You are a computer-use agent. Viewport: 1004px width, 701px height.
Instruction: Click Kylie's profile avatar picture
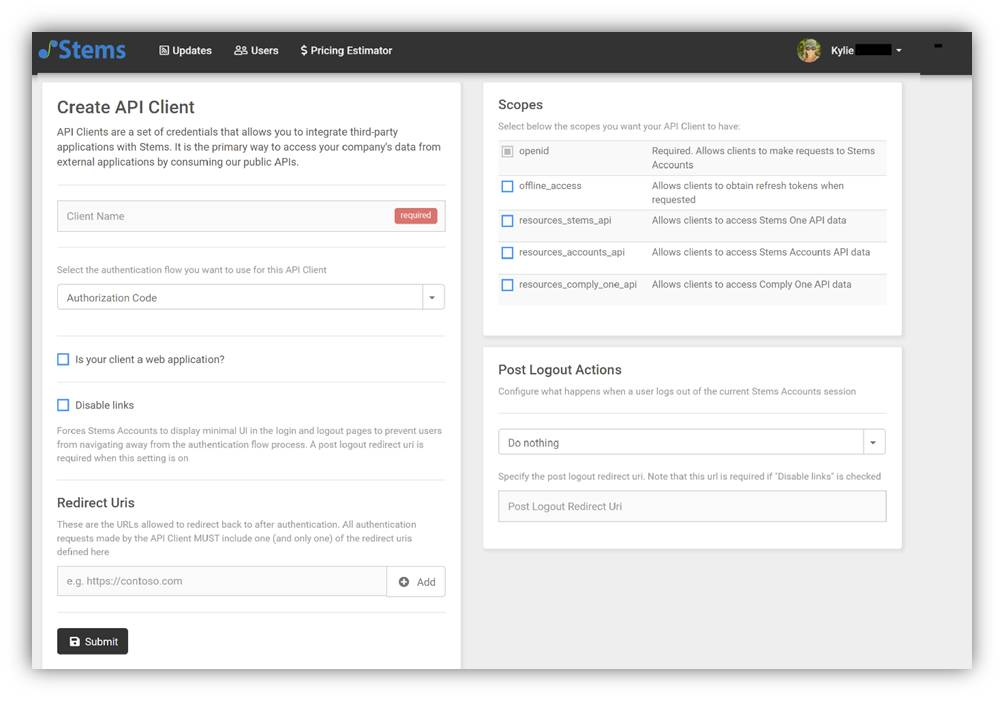point(808,50)
